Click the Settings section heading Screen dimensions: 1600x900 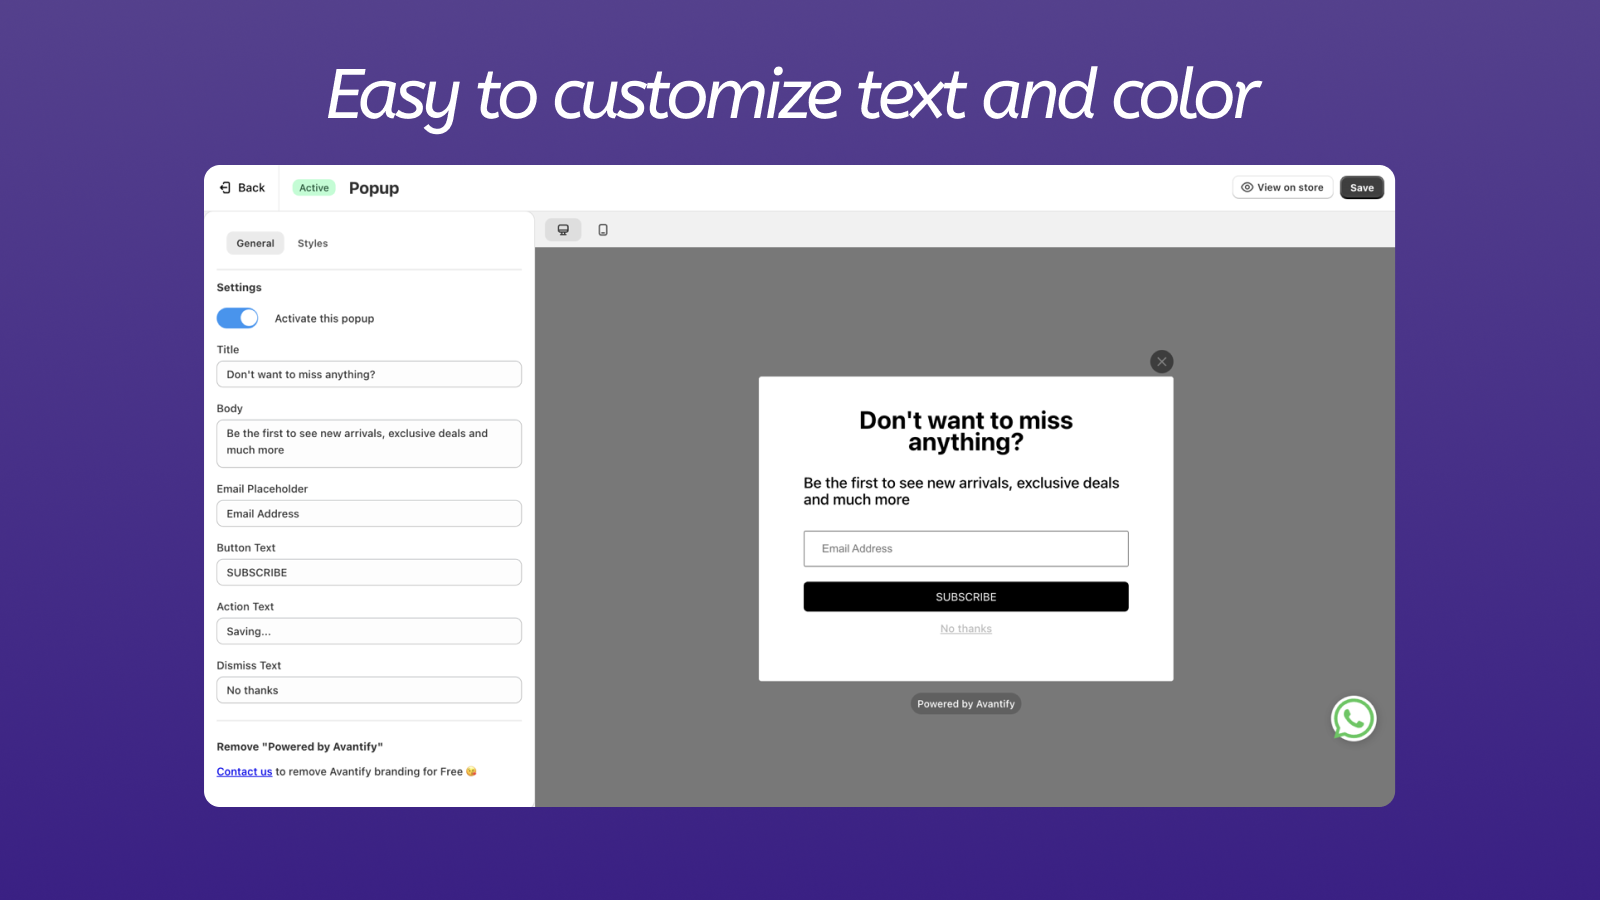(x=239, y=288)
